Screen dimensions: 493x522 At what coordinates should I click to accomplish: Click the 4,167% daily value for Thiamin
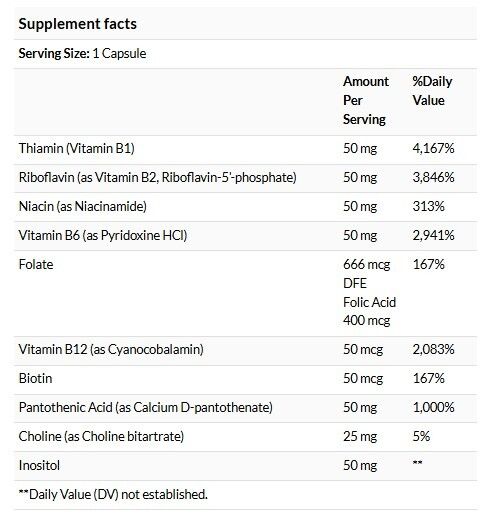tap(433, 148)
